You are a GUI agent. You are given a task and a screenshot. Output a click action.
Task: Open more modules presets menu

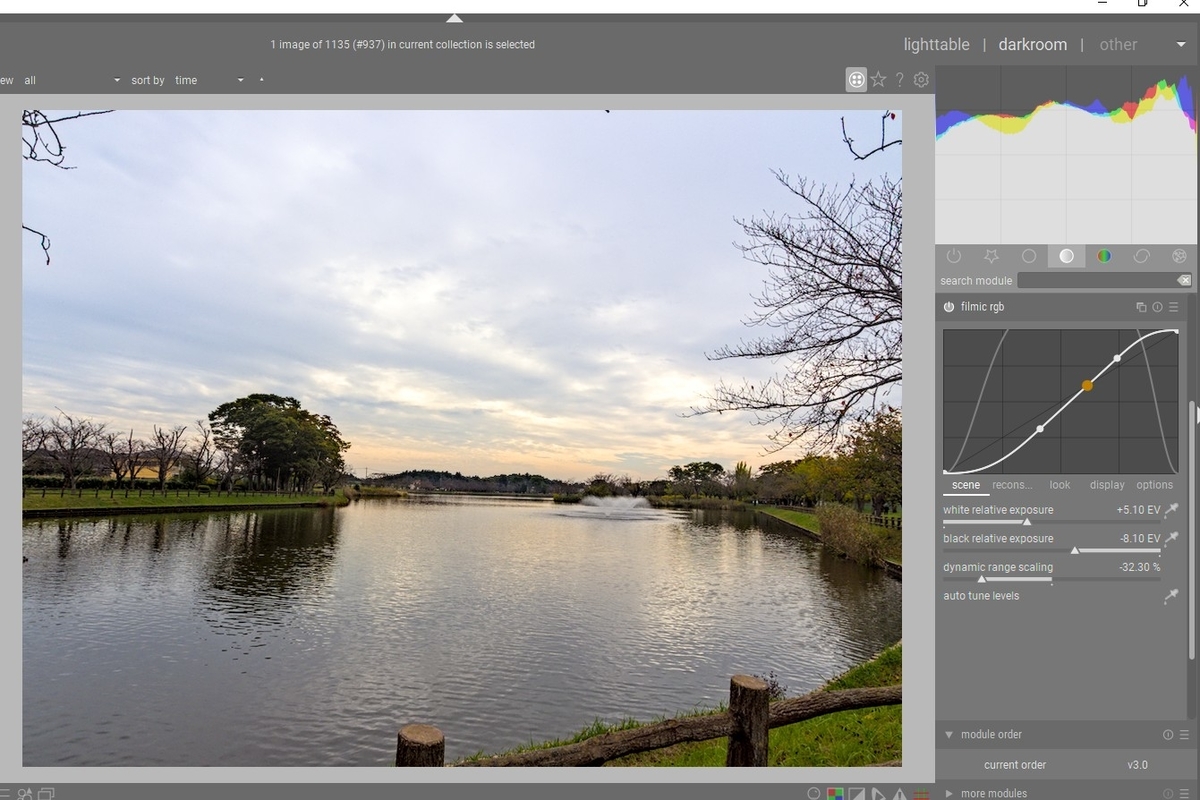pyautogui.click(x=1184, y=794)
